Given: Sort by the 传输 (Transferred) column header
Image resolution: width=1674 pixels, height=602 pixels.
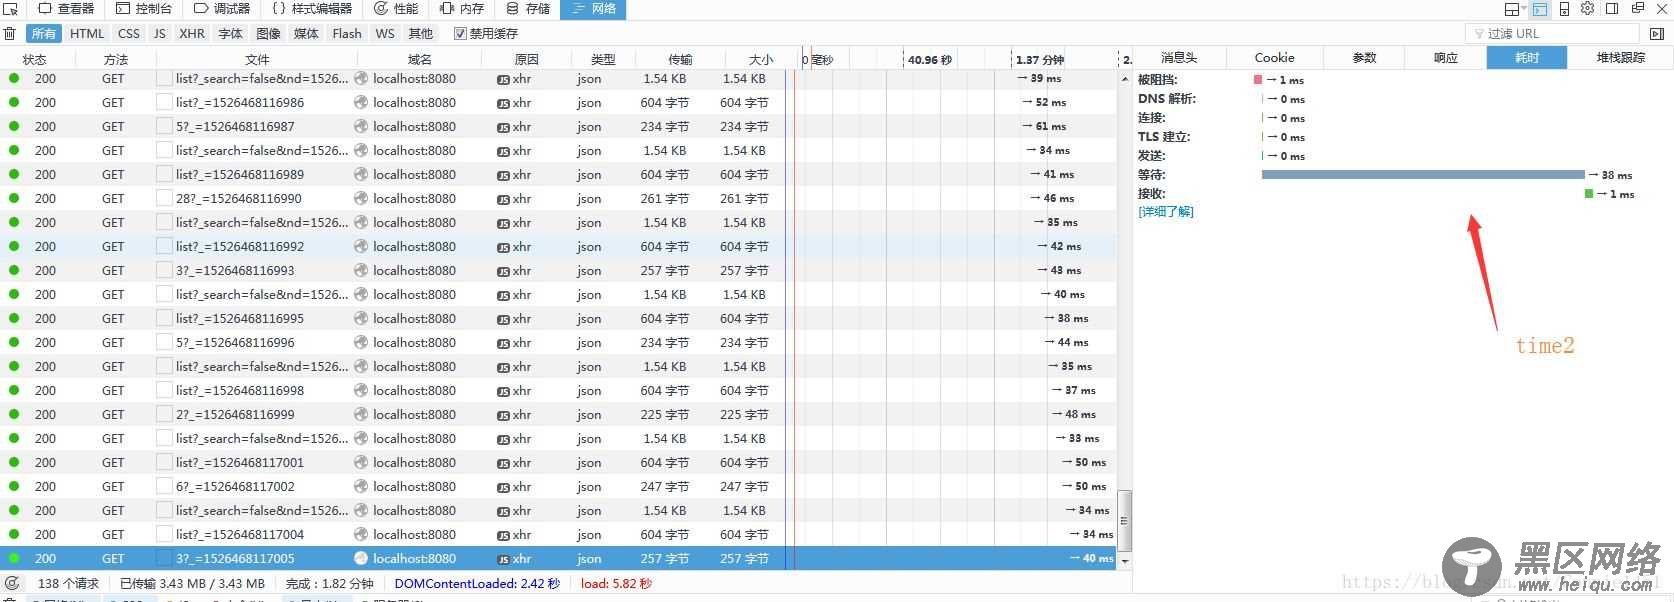Looking at the screenshot, I should pos(680,59).
